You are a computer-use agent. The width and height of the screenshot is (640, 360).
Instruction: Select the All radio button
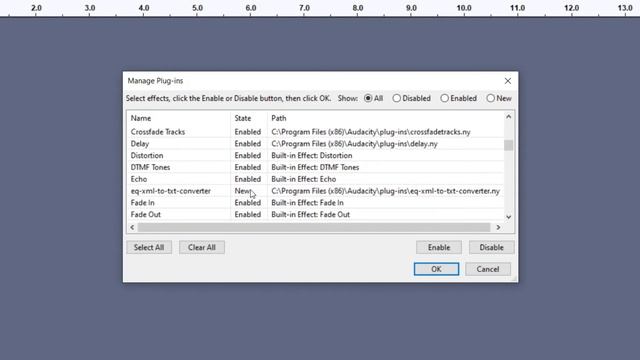coord(373,98)
